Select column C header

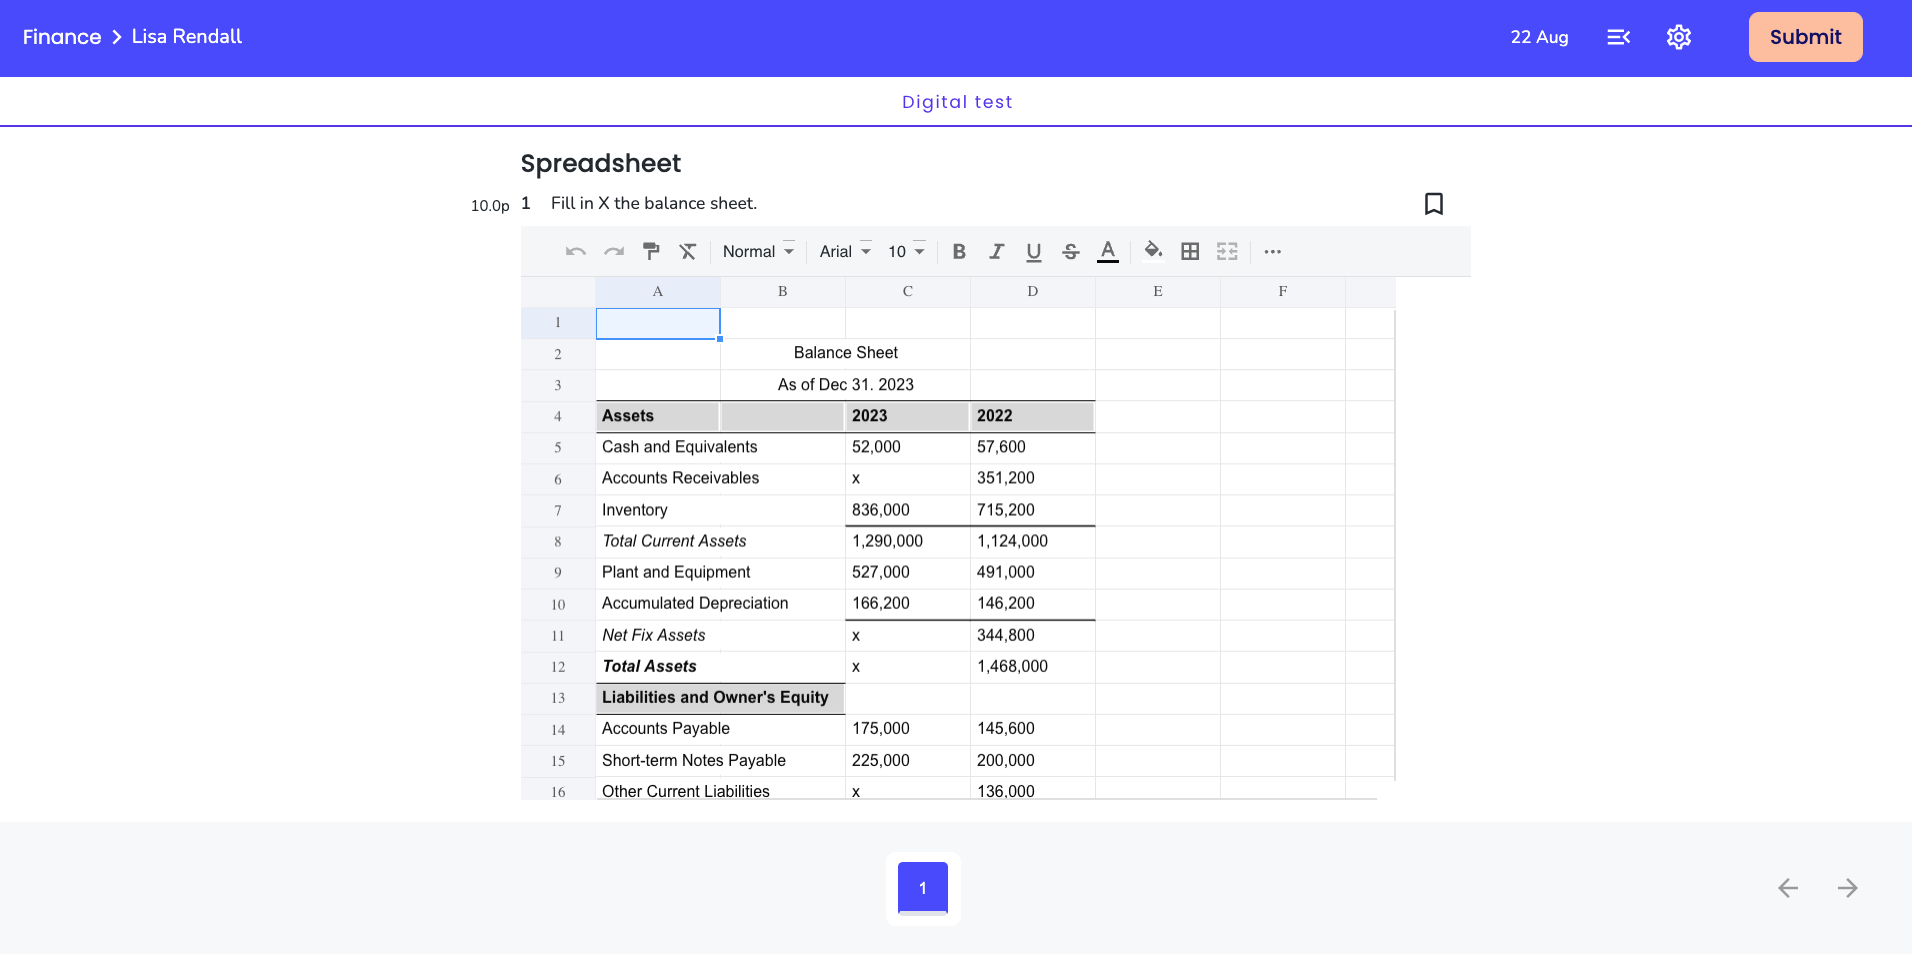(908, 292)
